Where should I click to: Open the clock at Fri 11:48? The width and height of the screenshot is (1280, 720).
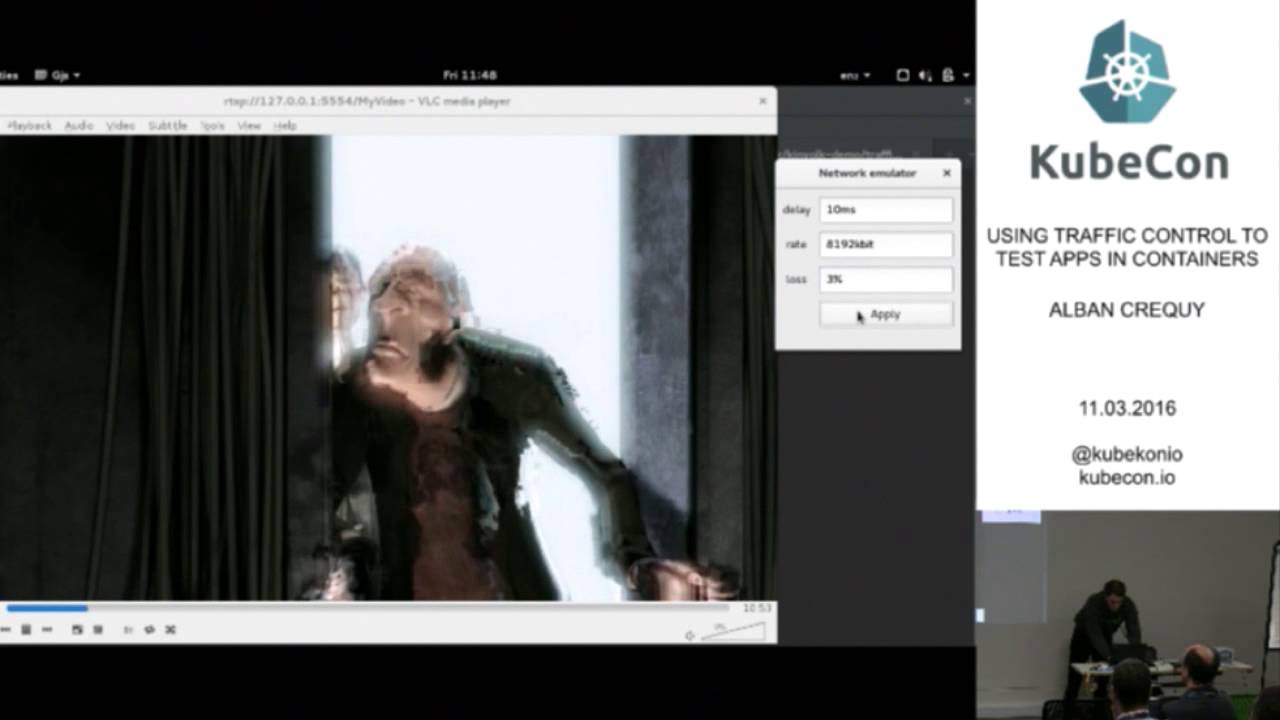pos(470,75)
